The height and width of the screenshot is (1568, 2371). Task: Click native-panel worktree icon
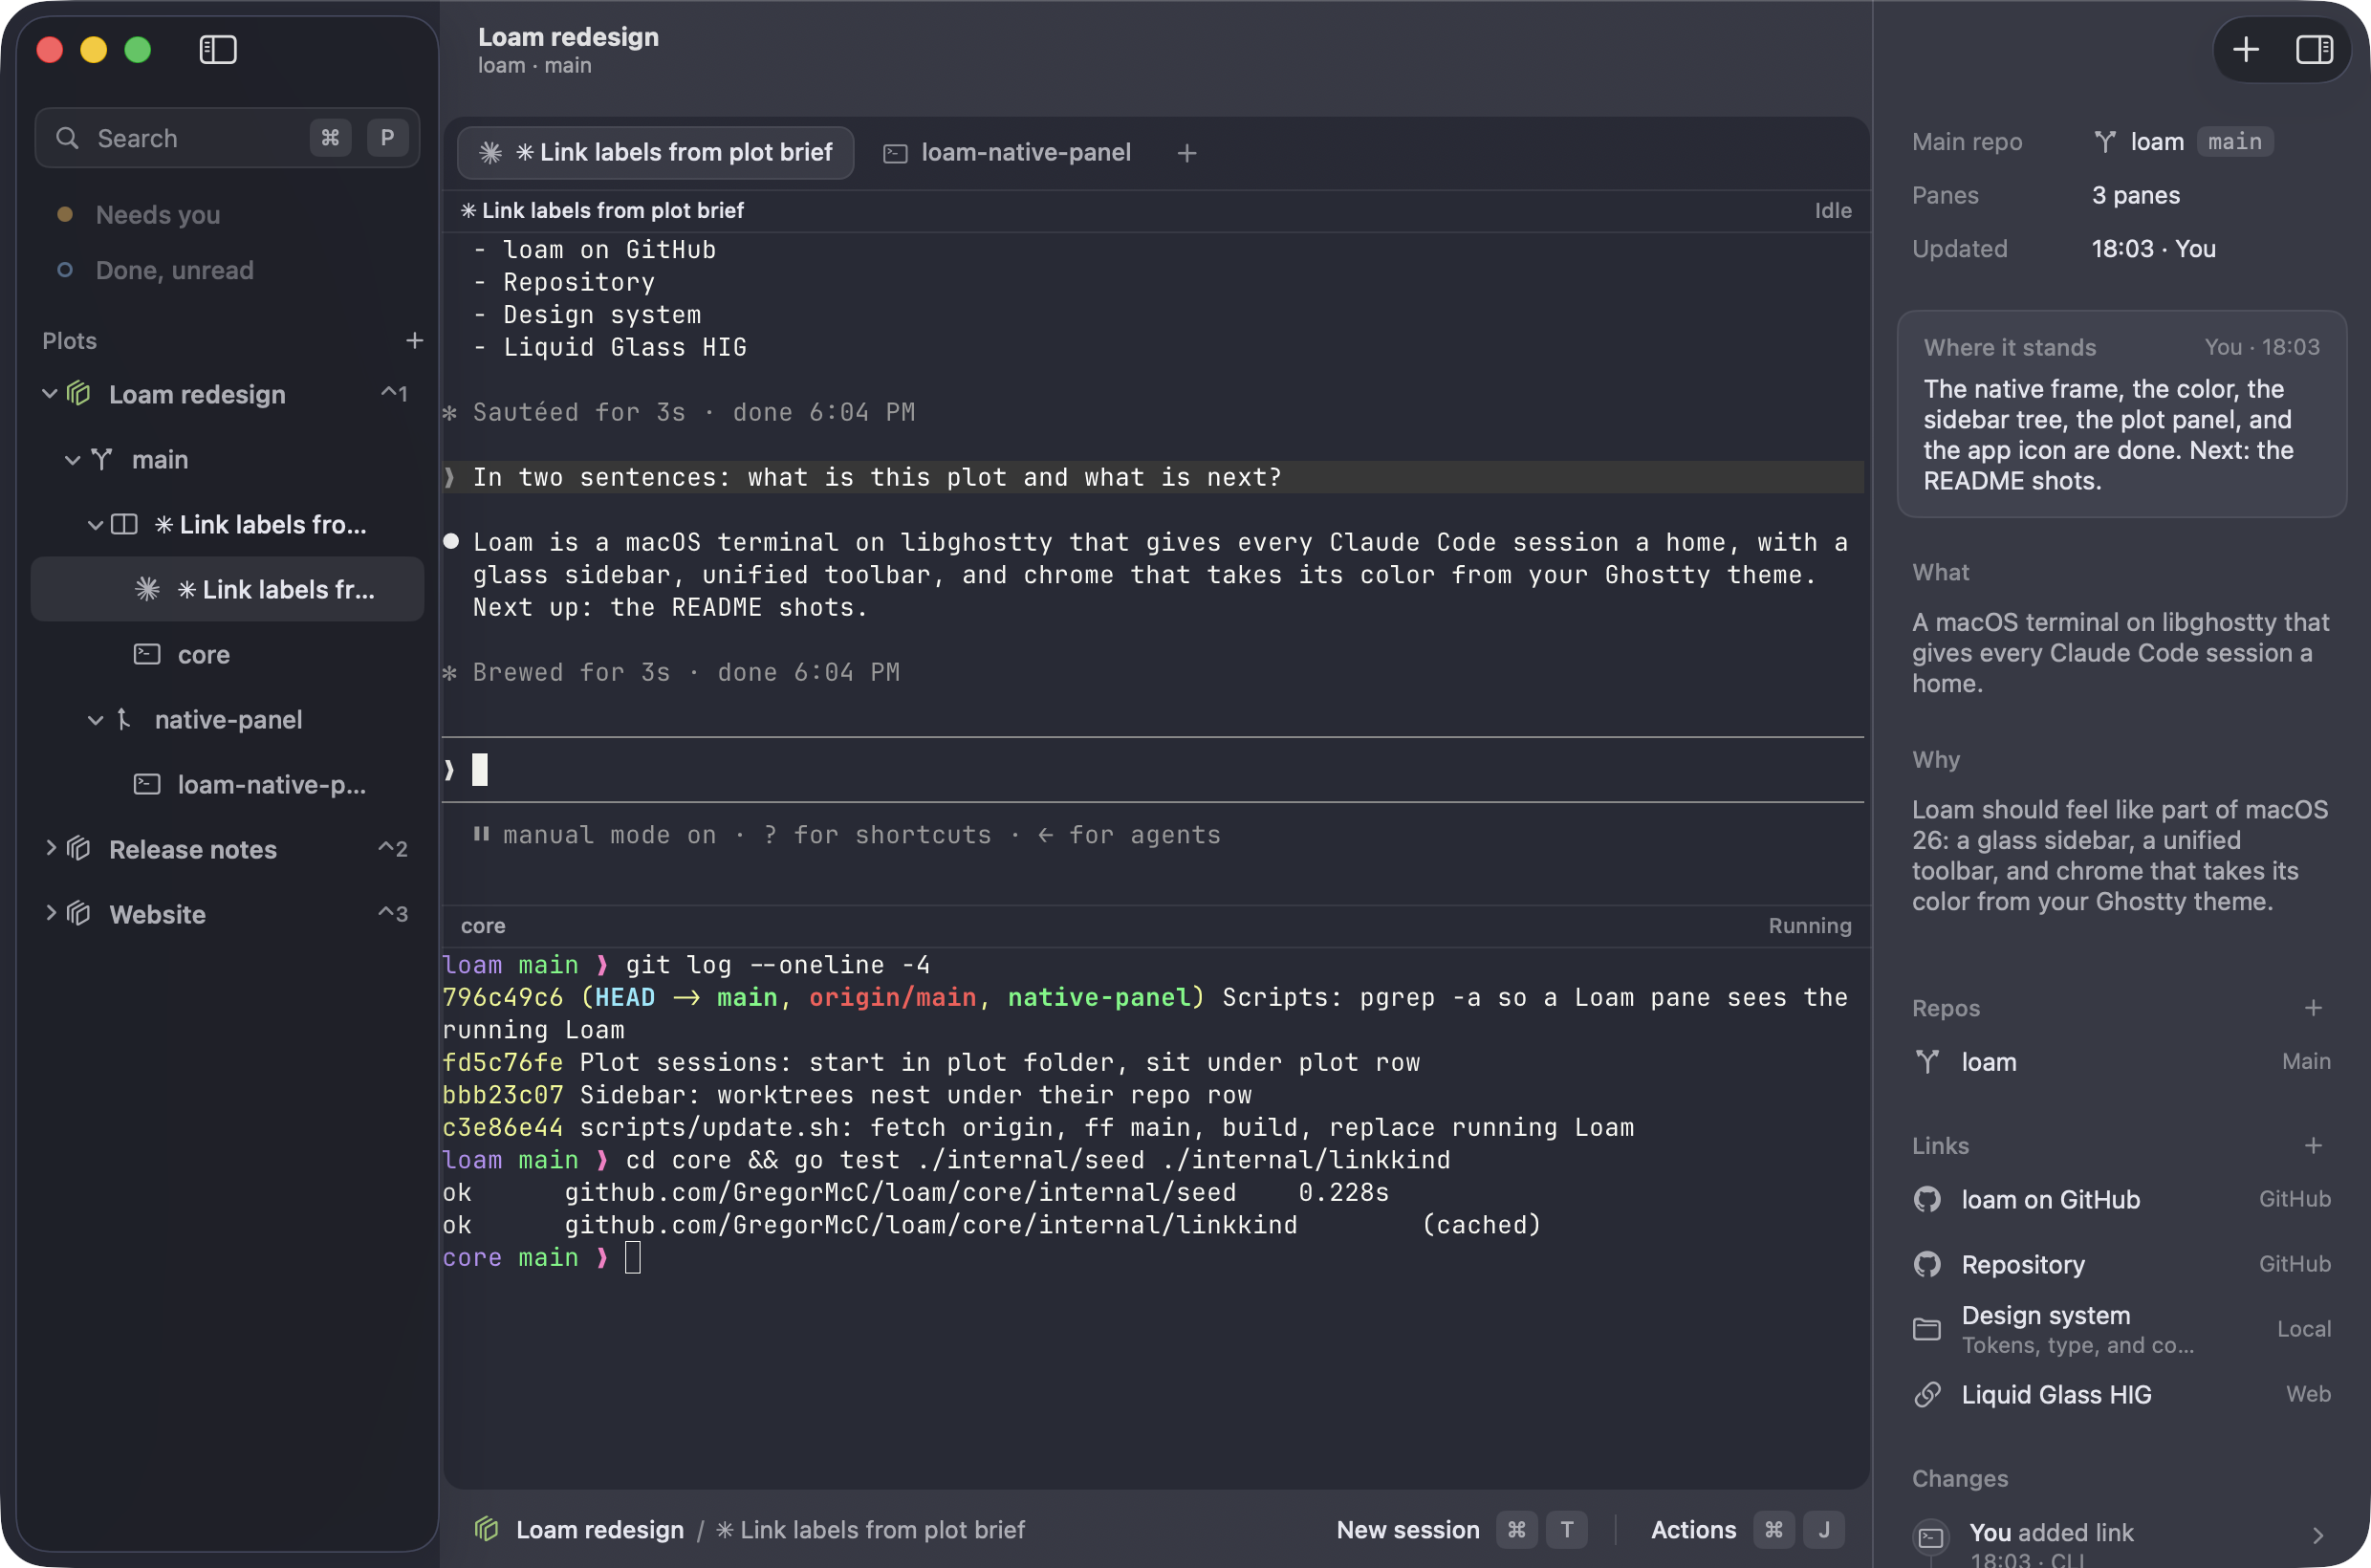123,720
